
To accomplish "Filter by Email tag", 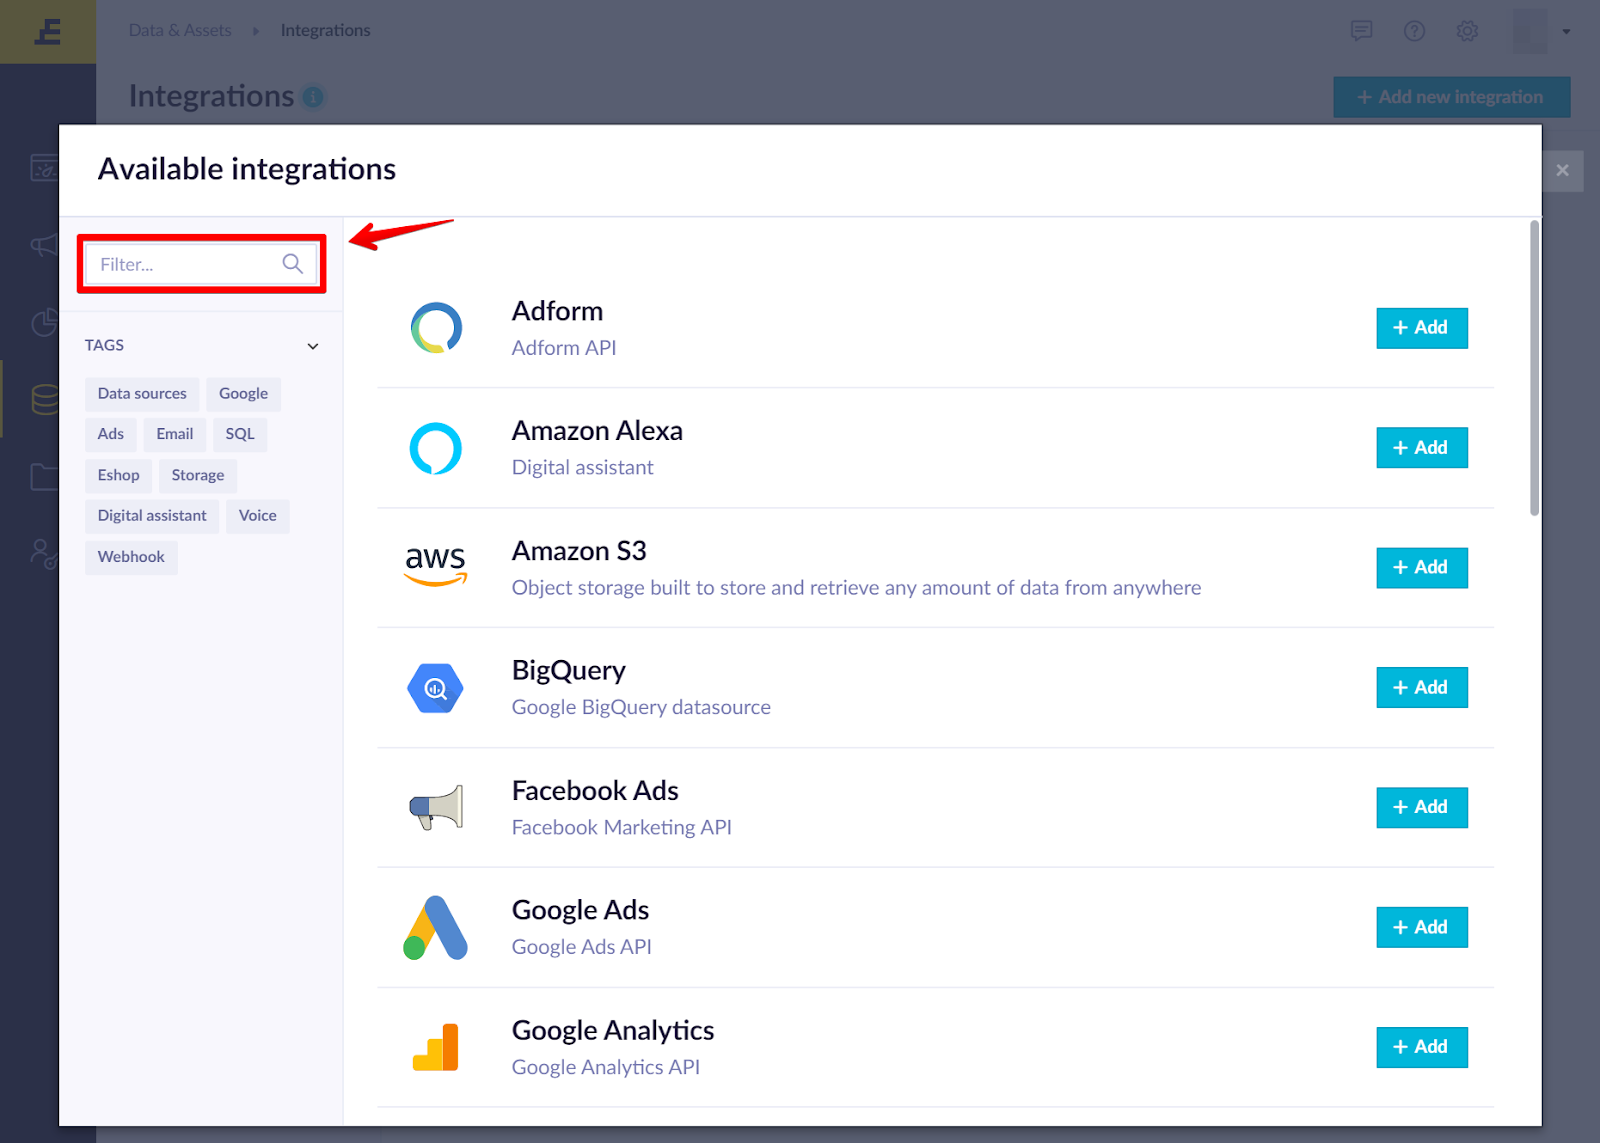I will tap(175, 434).
